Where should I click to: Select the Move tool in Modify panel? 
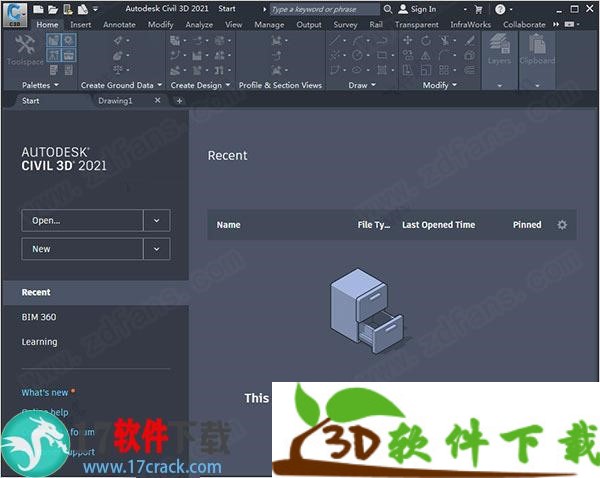pyautogui.click(x=408, y=40)
